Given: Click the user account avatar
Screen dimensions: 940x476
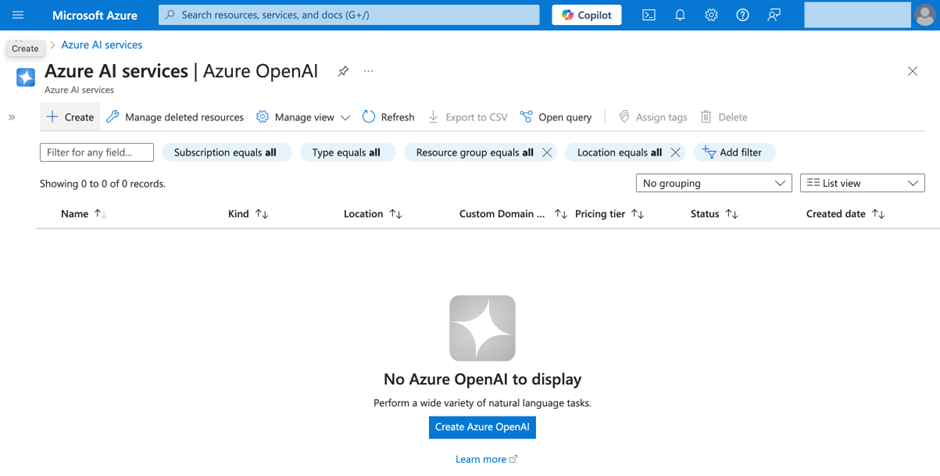Looking at the screenshot, I should [925, 15].
